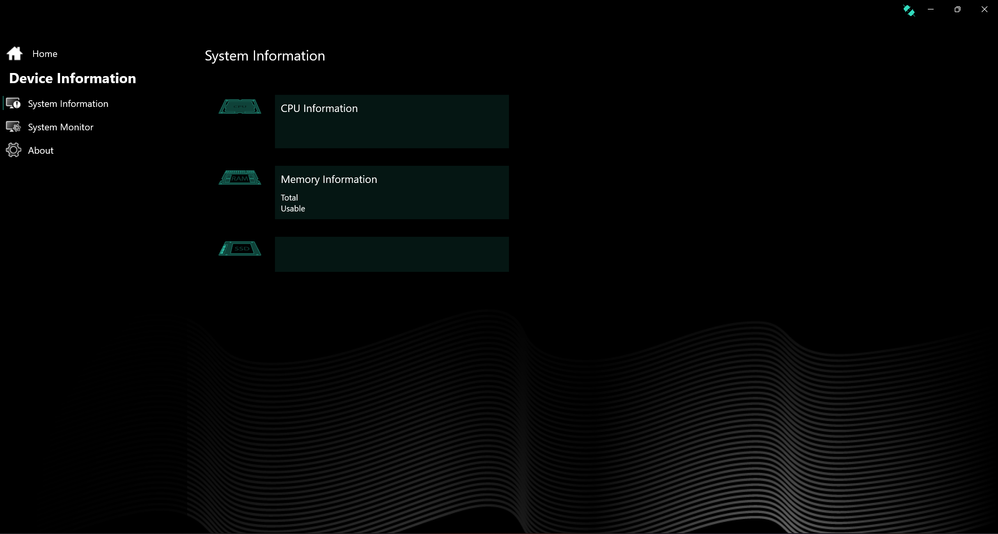Click the empty SSD storage panel
This screenshot has height=534, width=998.
coord(391,254)
